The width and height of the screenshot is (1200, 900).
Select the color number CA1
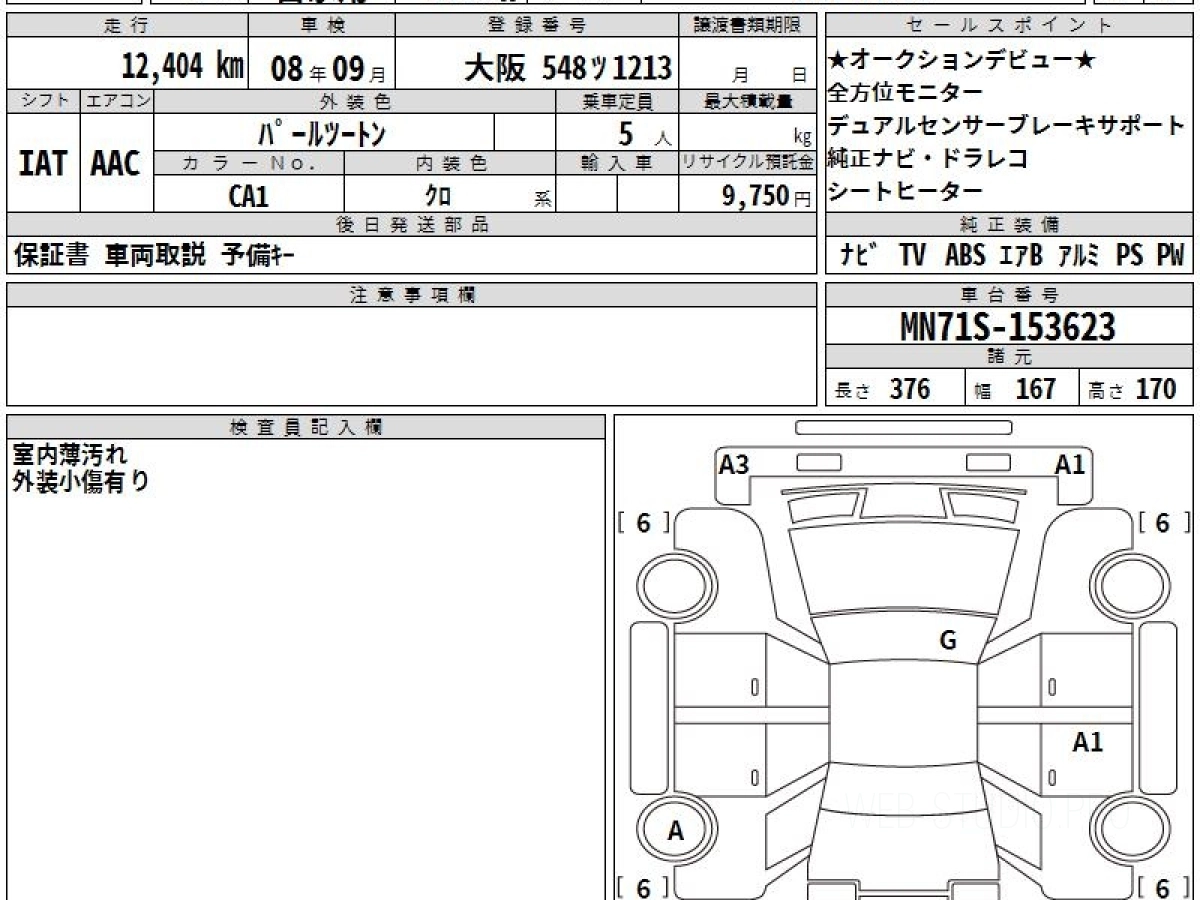(248, 196)
